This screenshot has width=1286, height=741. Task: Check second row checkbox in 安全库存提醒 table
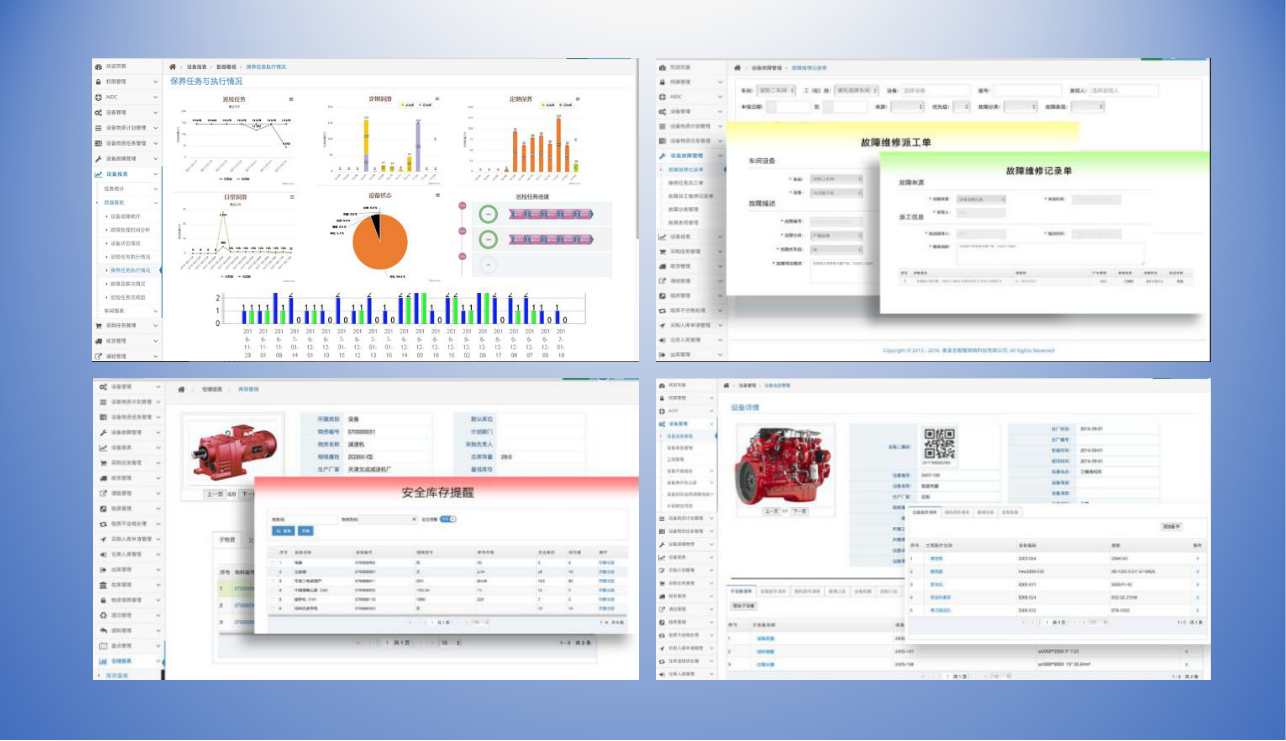(273, 571)
